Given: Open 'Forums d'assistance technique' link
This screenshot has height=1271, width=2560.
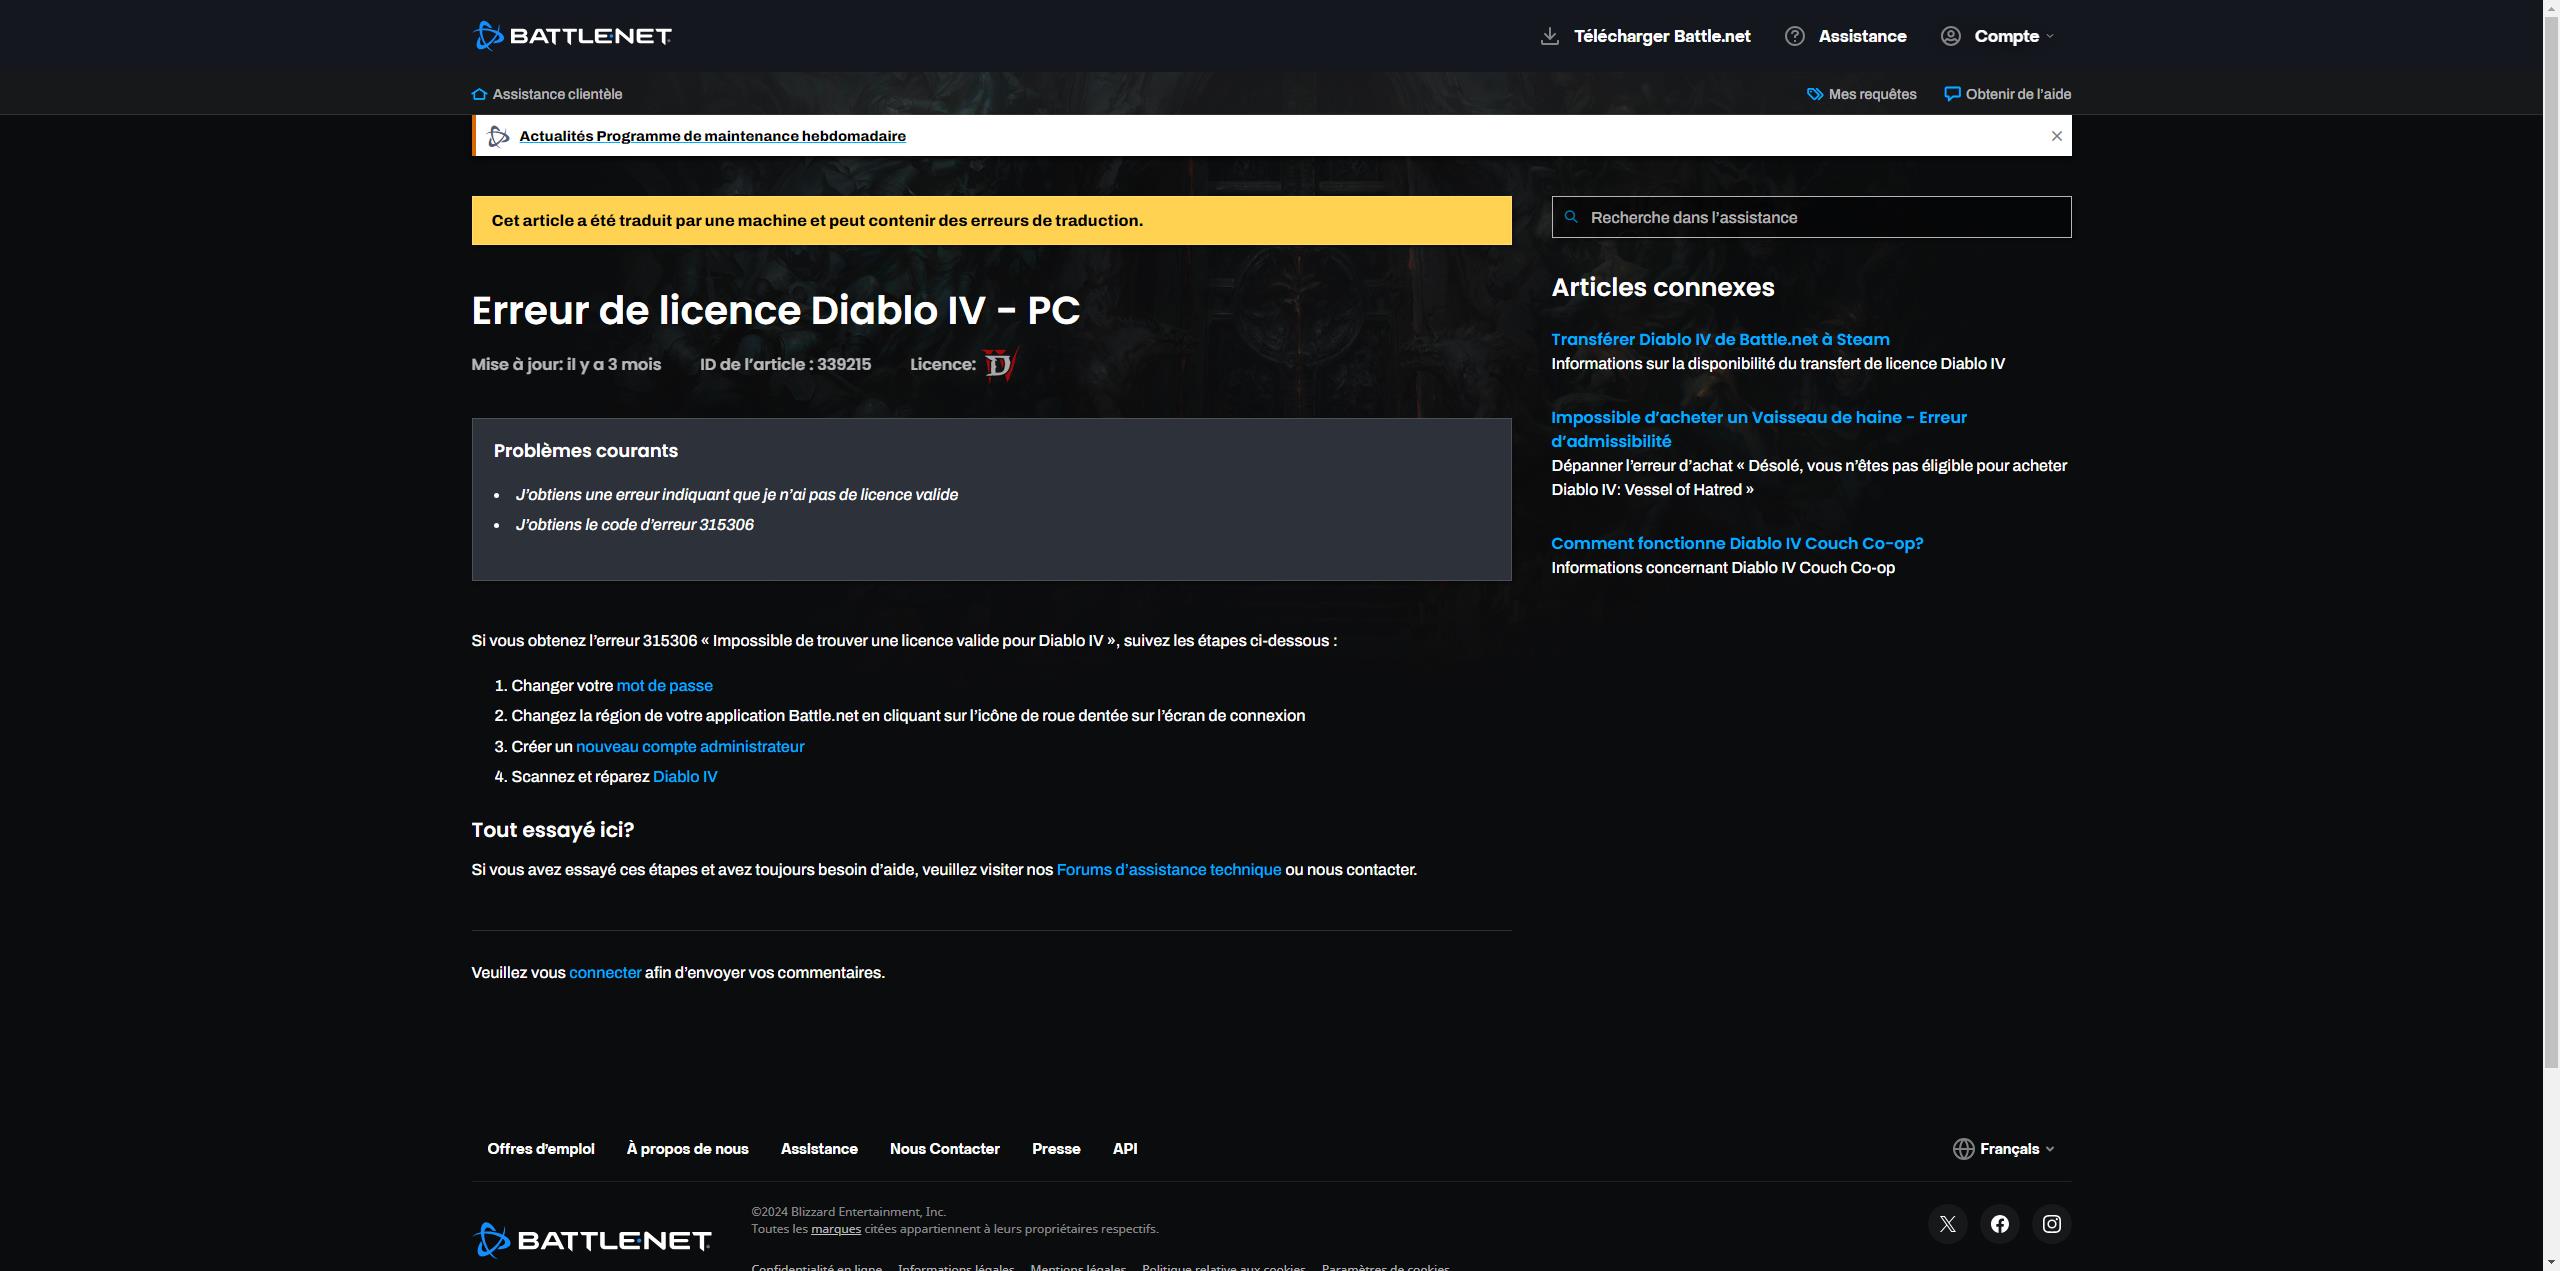Looking at the screenshot, I should pyautogui.click(x=1168, y=870).
